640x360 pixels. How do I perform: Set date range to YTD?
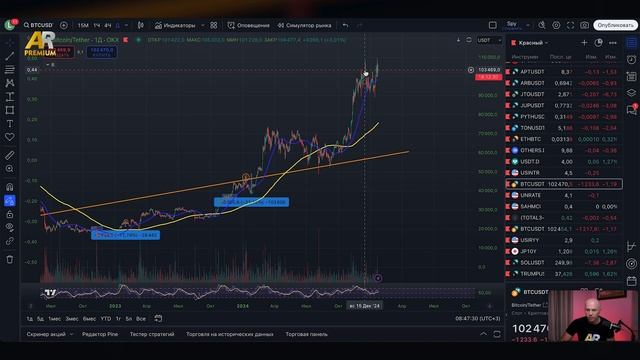(106, 318)
